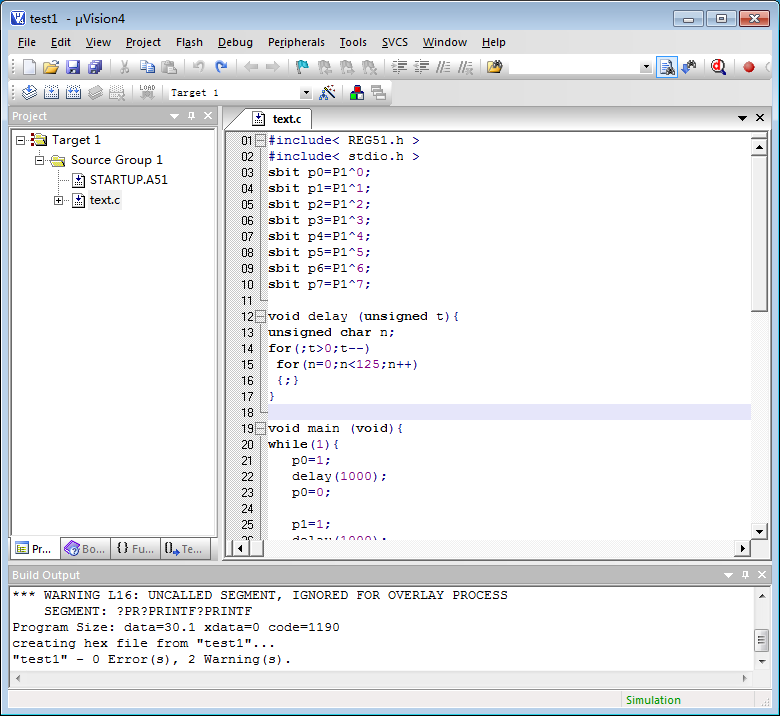
Task: Open the Peripherals menu
Action: pos(296,42)
